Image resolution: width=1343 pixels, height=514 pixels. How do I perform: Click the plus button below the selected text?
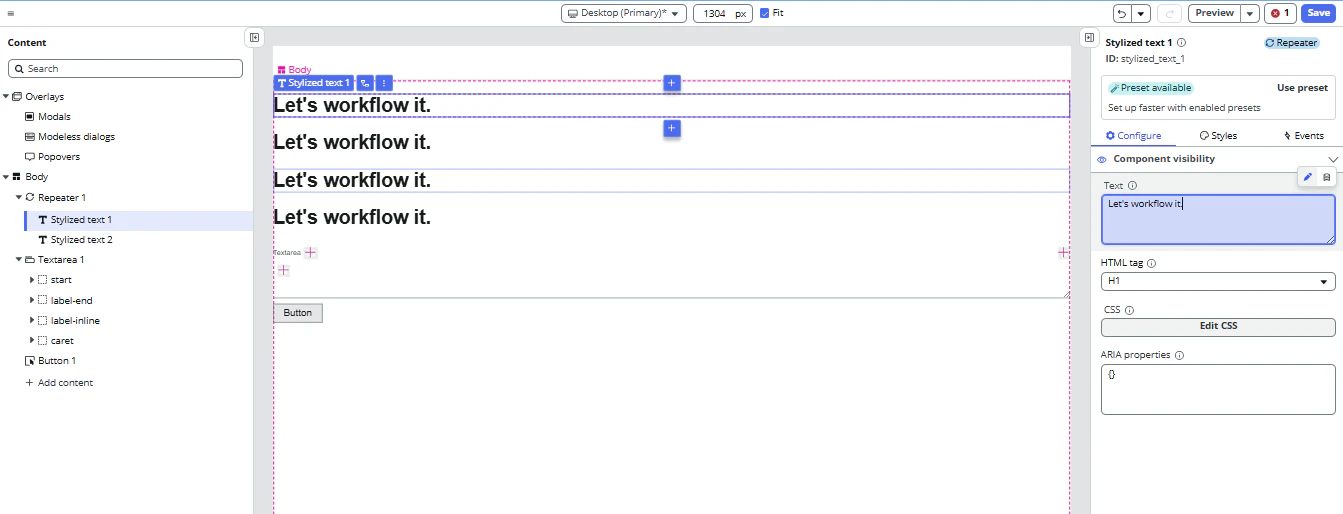(672, 128)
